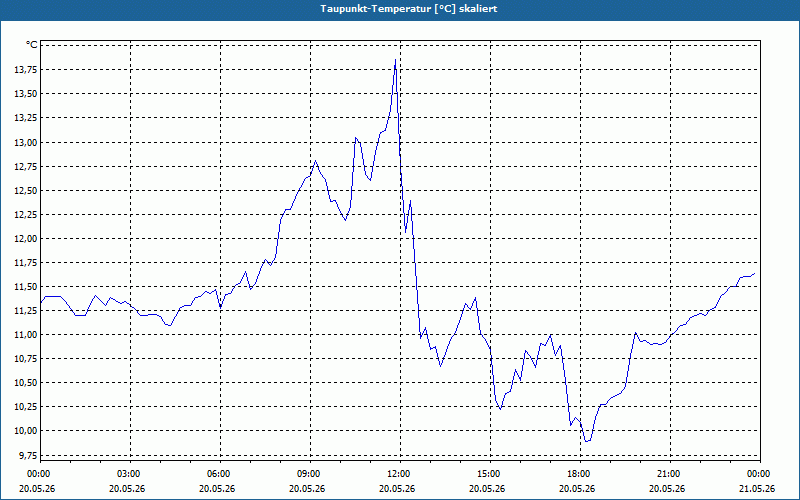
Task: Select the "06:00" time label
Action: pos(220,474)
